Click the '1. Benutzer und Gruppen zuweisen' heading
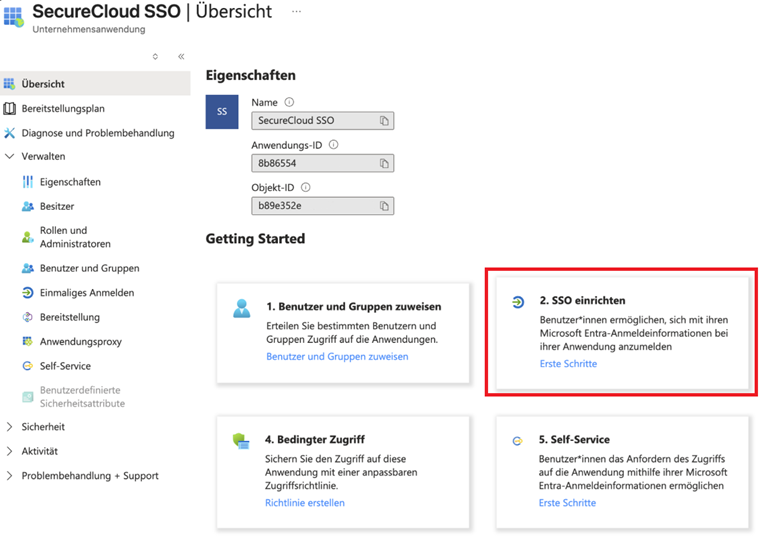Viewport: 760px width, 539px height. pyautogui.click(x=354, y=307)
